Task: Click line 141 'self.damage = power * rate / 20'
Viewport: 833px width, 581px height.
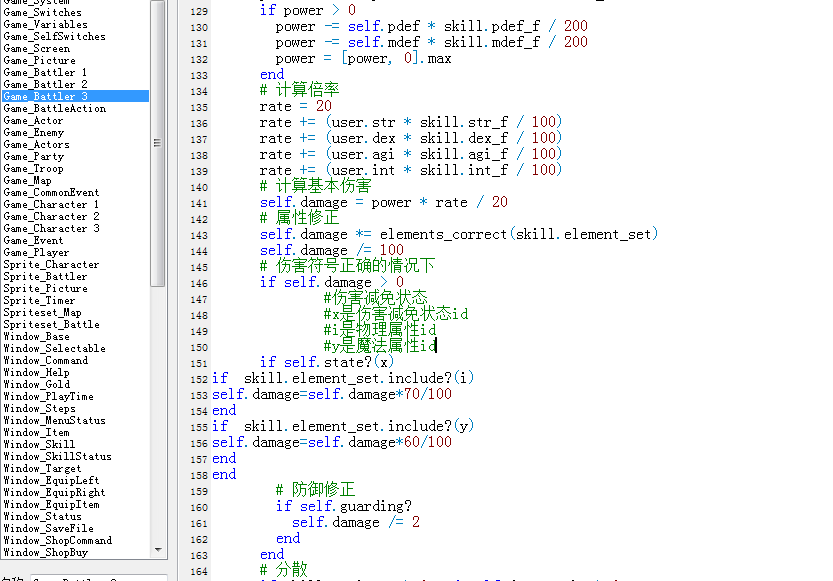Action: pos(384,202)
